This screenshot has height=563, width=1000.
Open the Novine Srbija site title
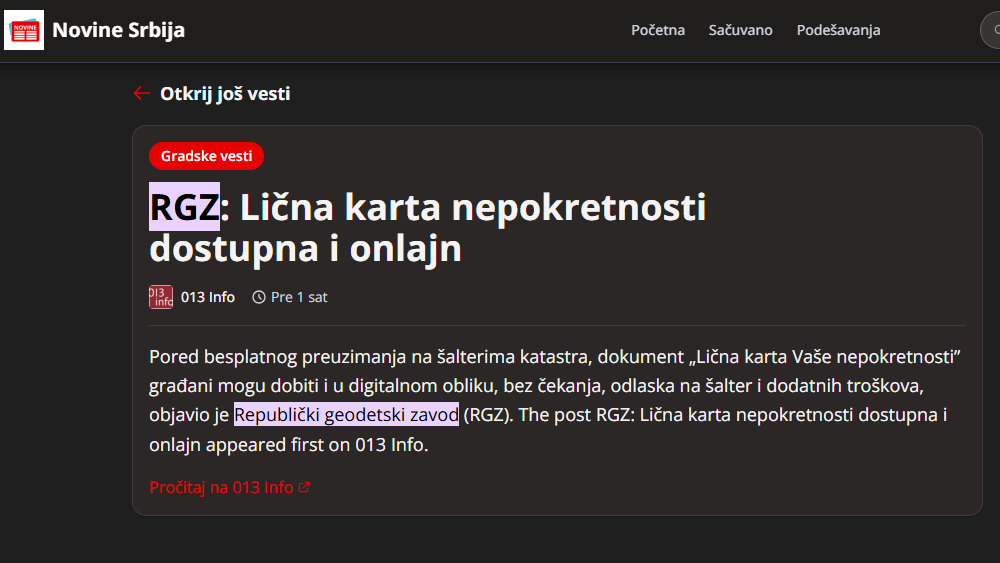point(119,30)
